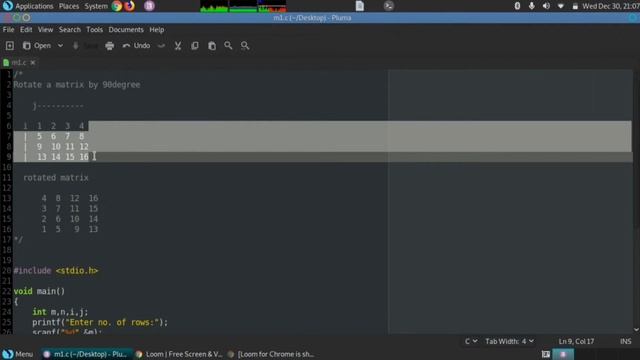The image size is (640, 360).
Task: Launch Firefox from the top panel
Action: (x=130, y=6)
